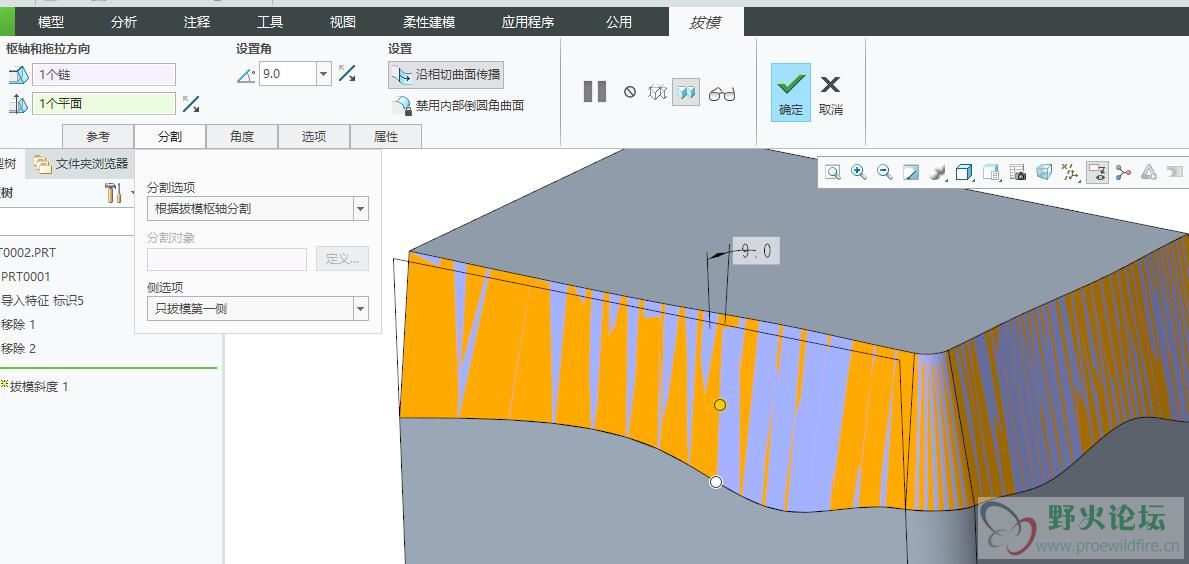Click the white drag handle on hinge curve
This screenshot has height=564, width=1189.
715,481
